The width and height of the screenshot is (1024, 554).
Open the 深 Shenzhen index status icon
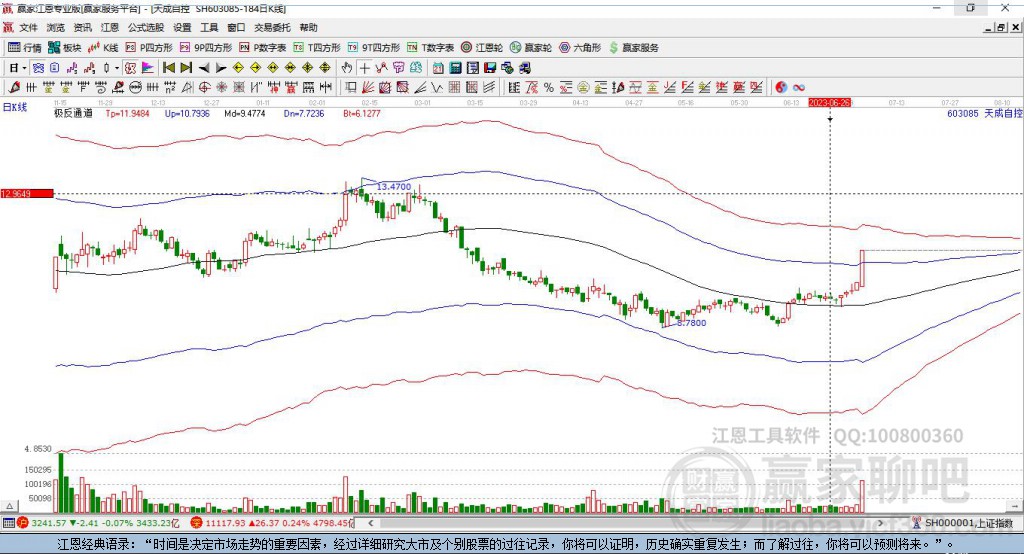[x=197, y=523]
